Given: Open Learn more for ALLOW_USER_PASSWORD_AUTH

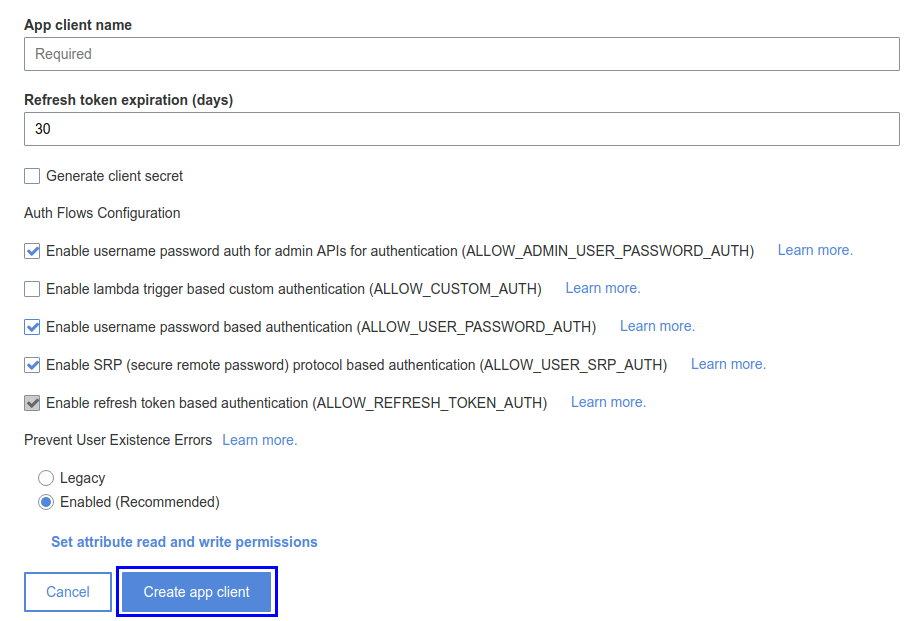Looking at the screenshot, I should 657,326.
